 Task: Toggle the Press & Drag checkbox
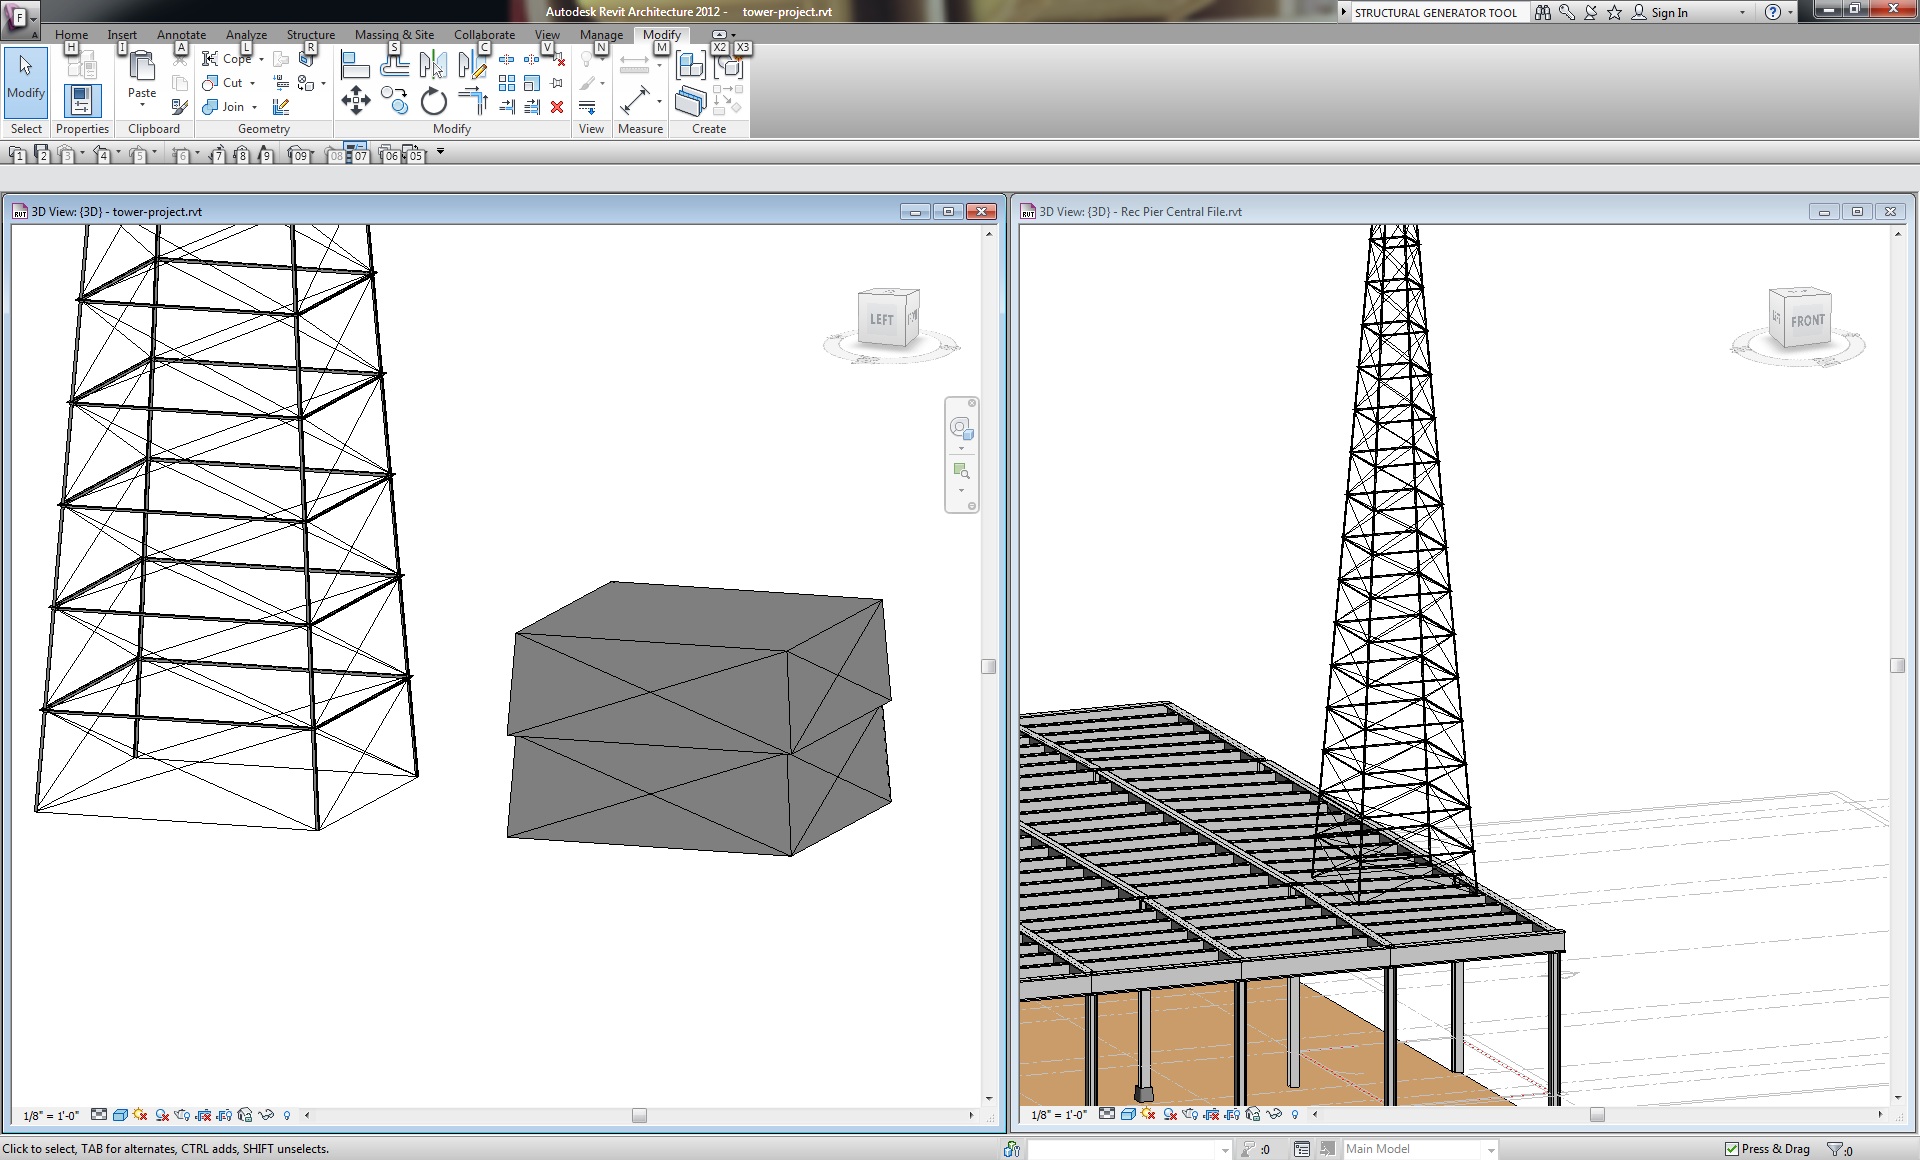1732,1149
